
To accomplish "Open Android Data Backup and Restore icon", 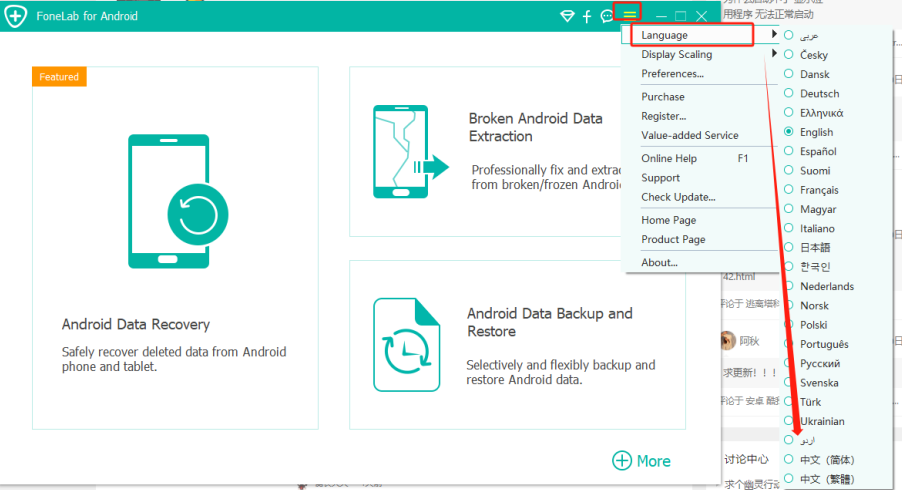I will click(407, 344).
